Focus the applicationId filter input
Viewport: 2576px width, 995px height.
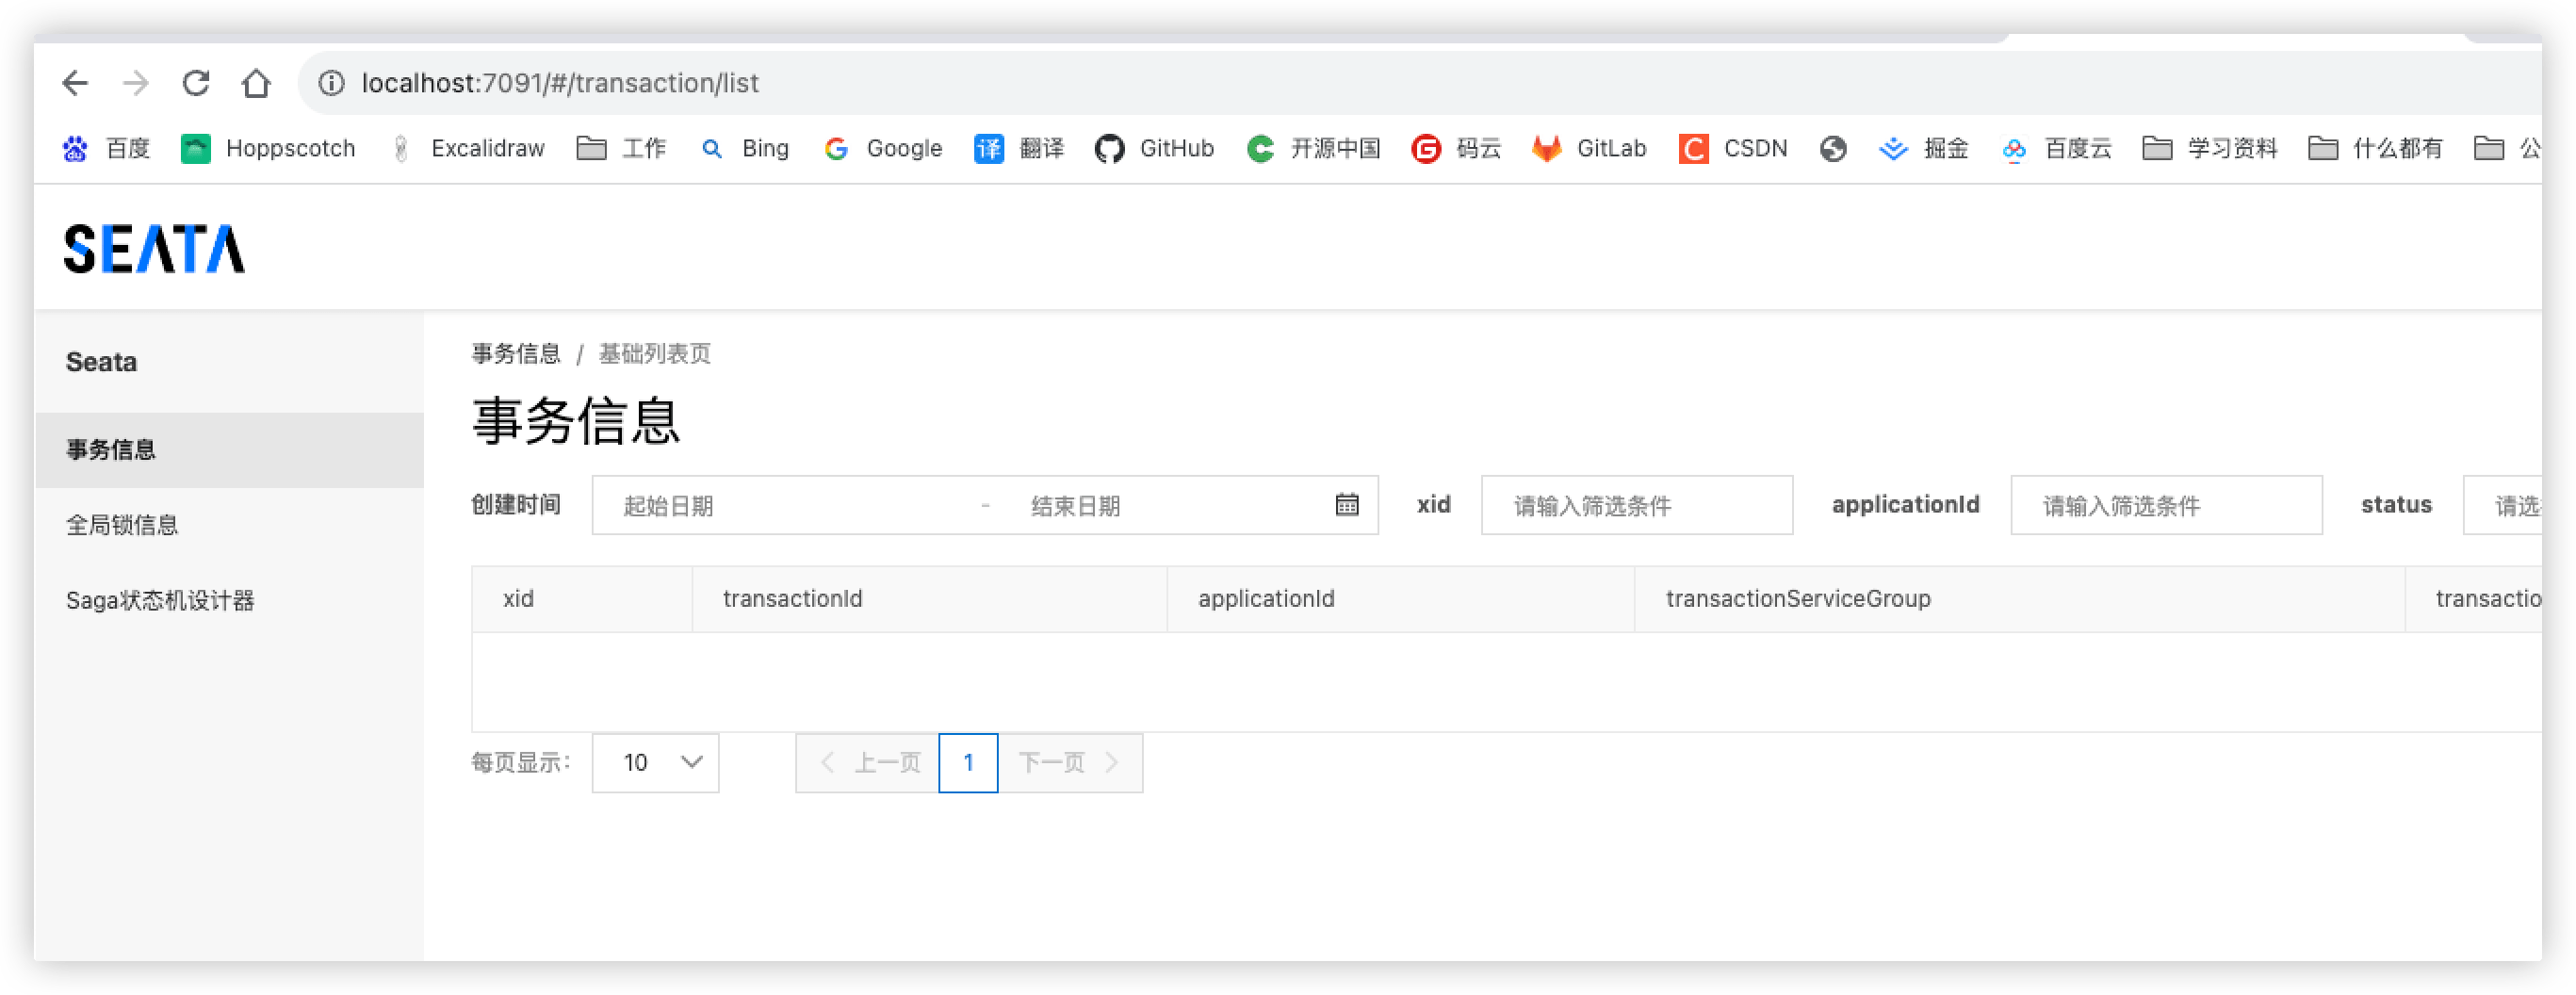[x=2165, y=505]
